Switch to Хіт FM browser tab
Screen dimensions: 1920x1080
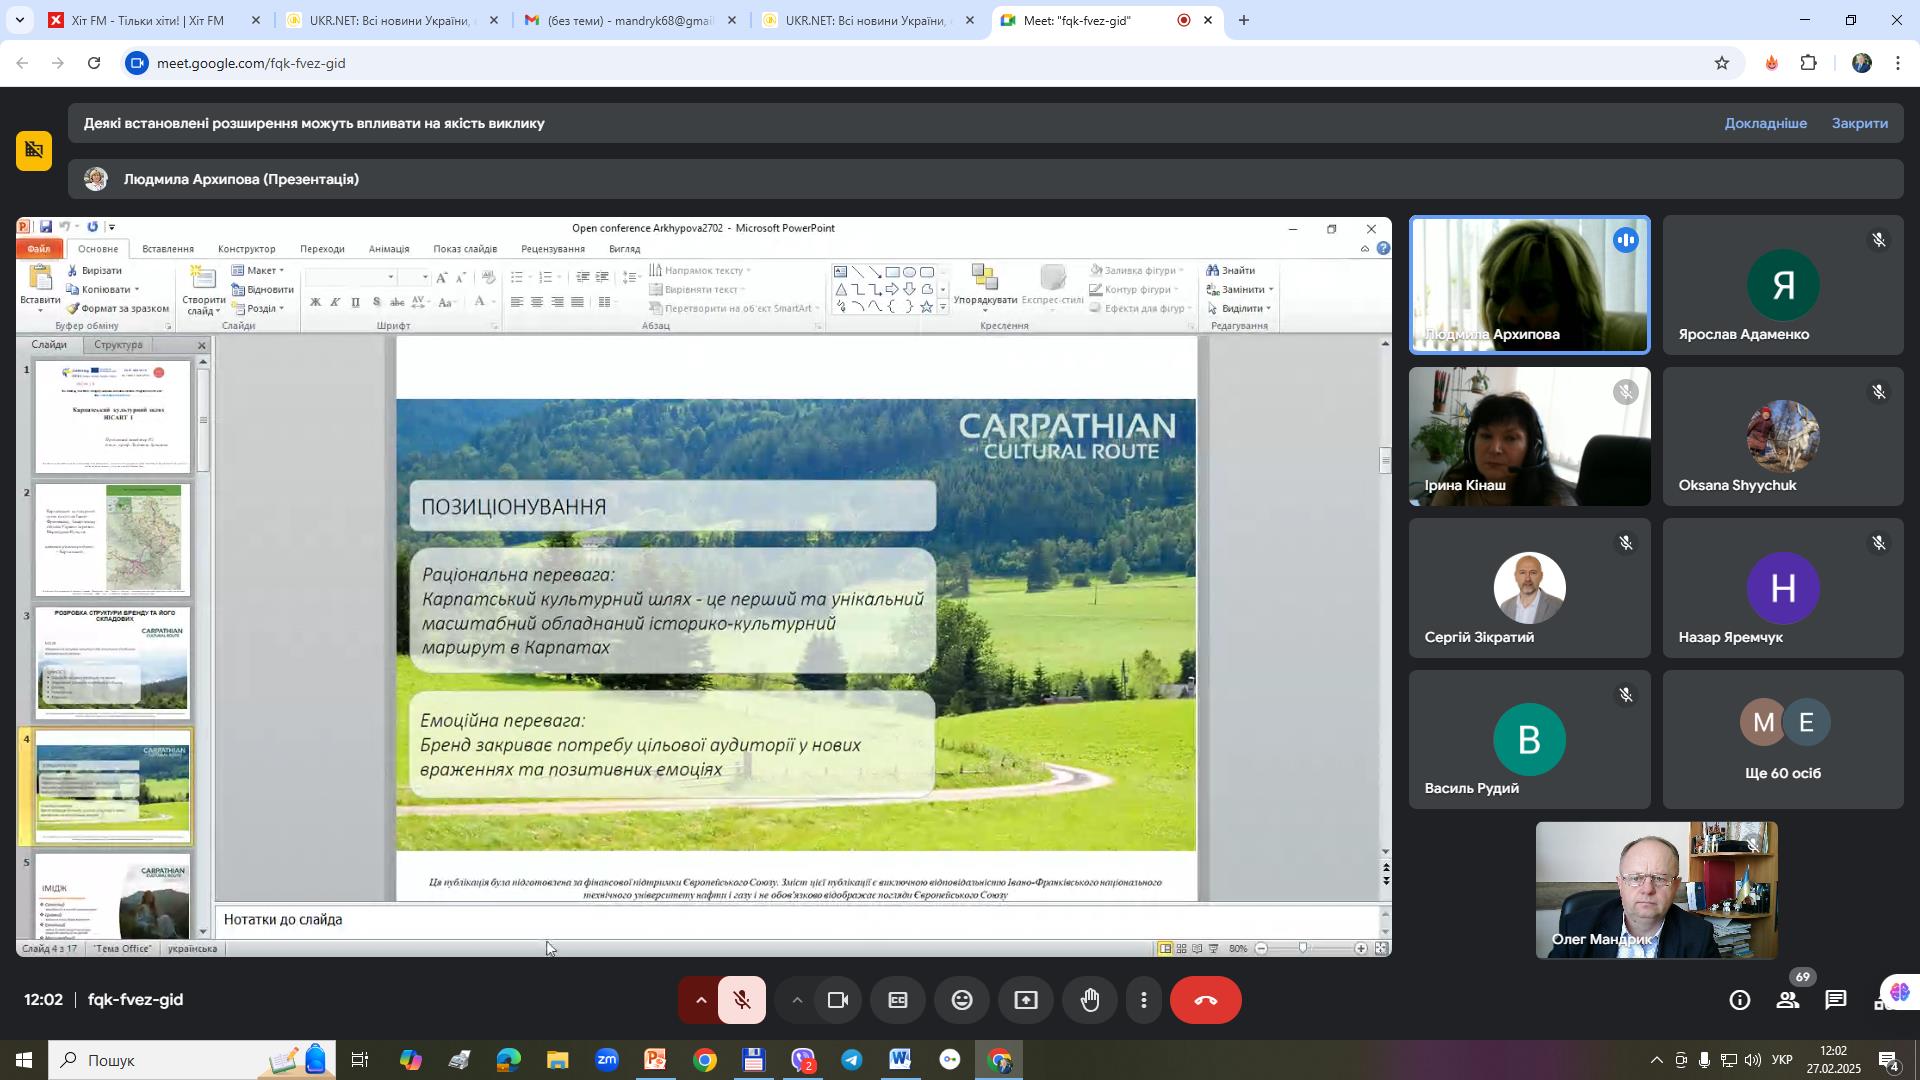point(148,20)
